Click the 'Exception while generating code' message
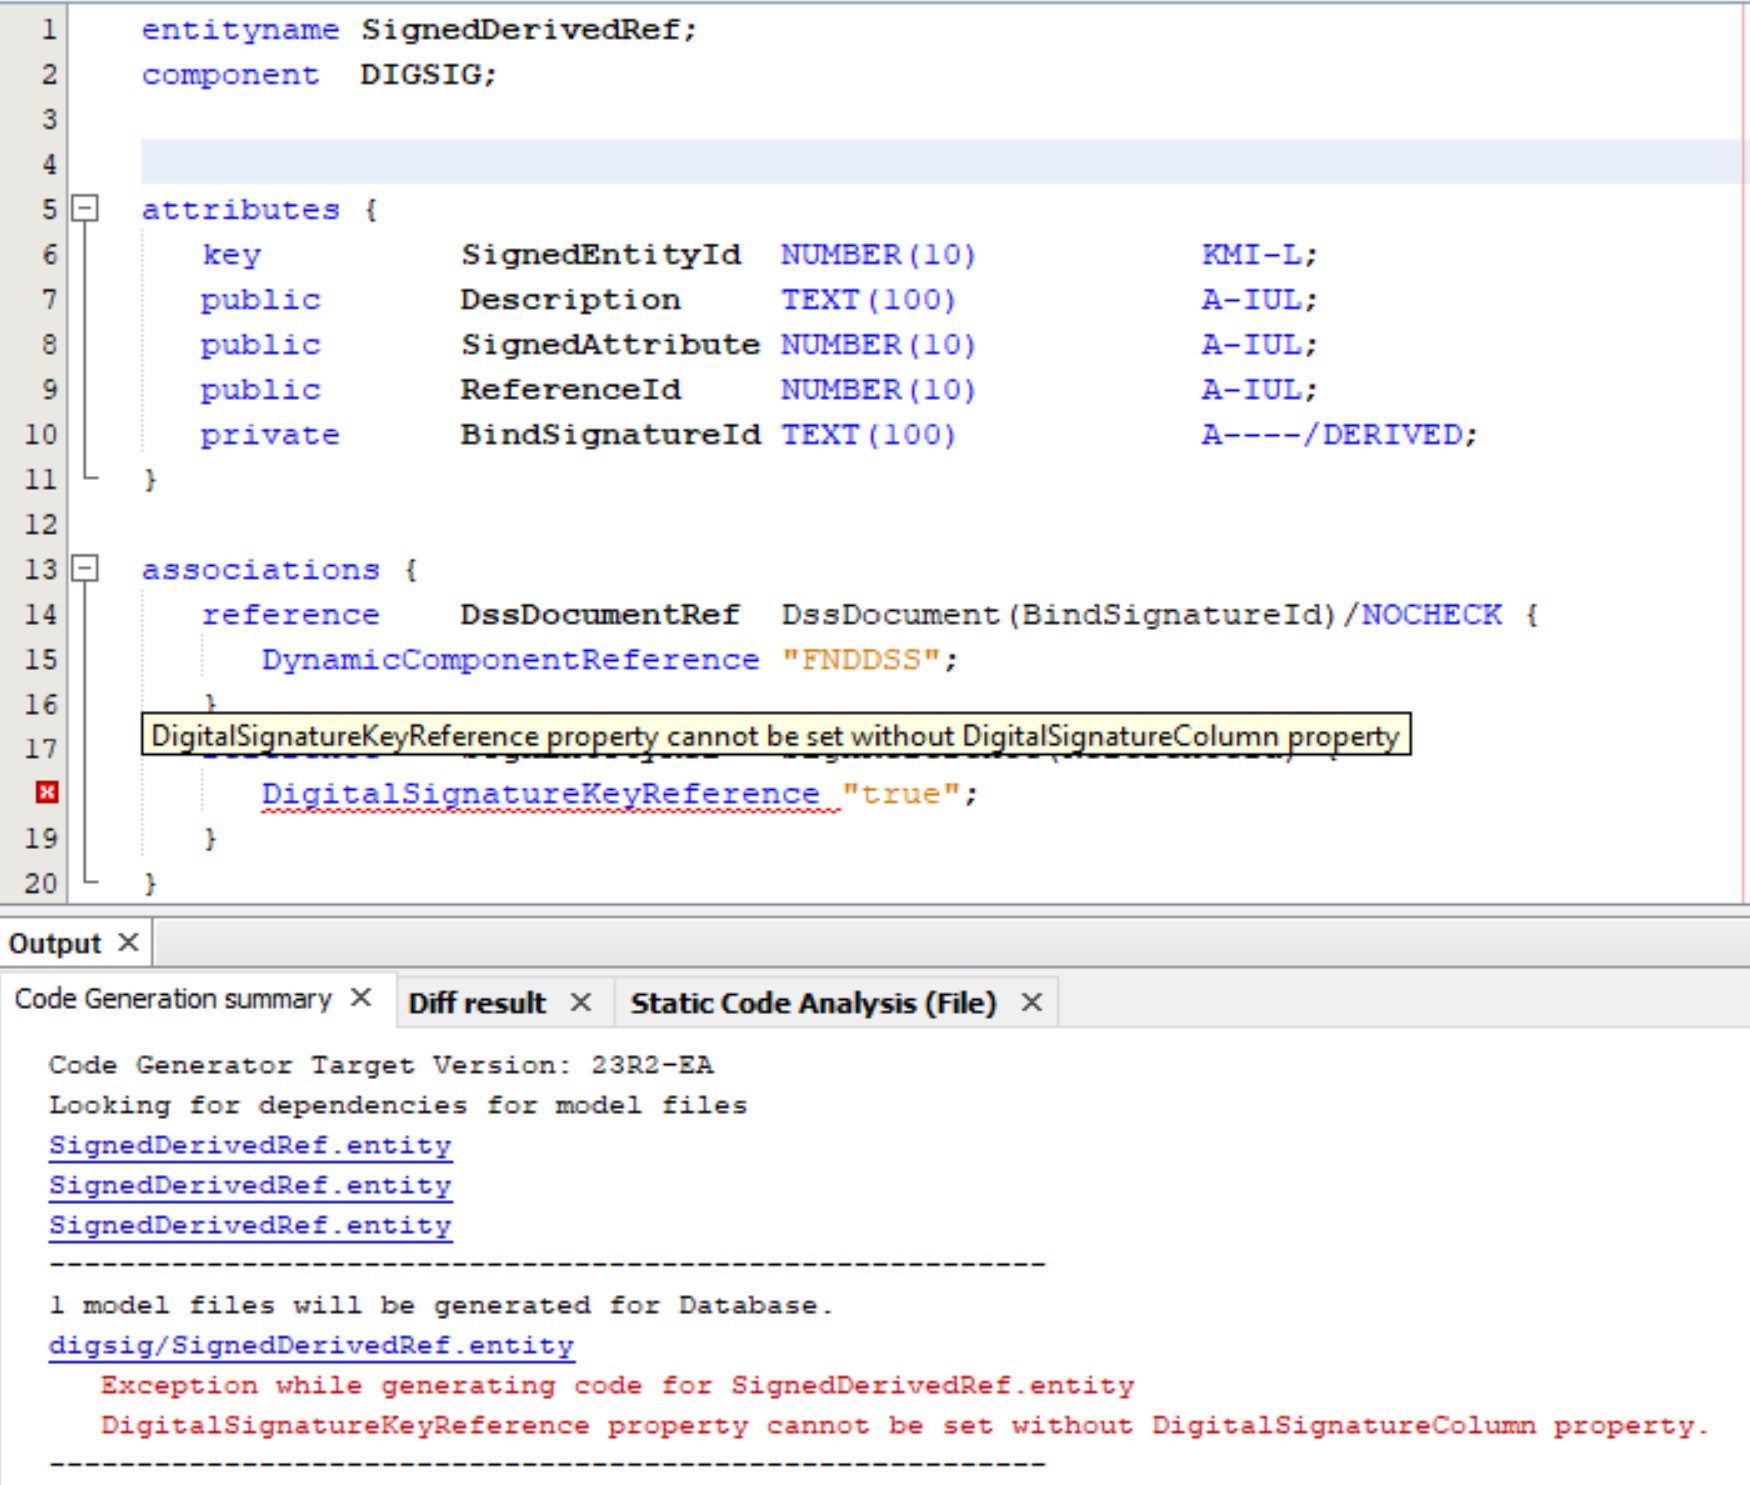The width and height of the screenshot is (1750, 1485). click(x=617, y=1385)
